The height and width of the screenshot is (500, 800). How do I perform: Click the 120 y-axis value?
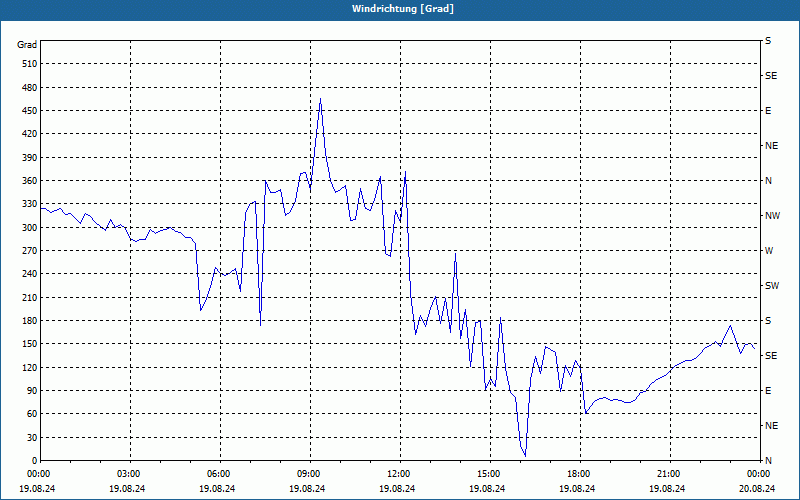pos(30,367)
